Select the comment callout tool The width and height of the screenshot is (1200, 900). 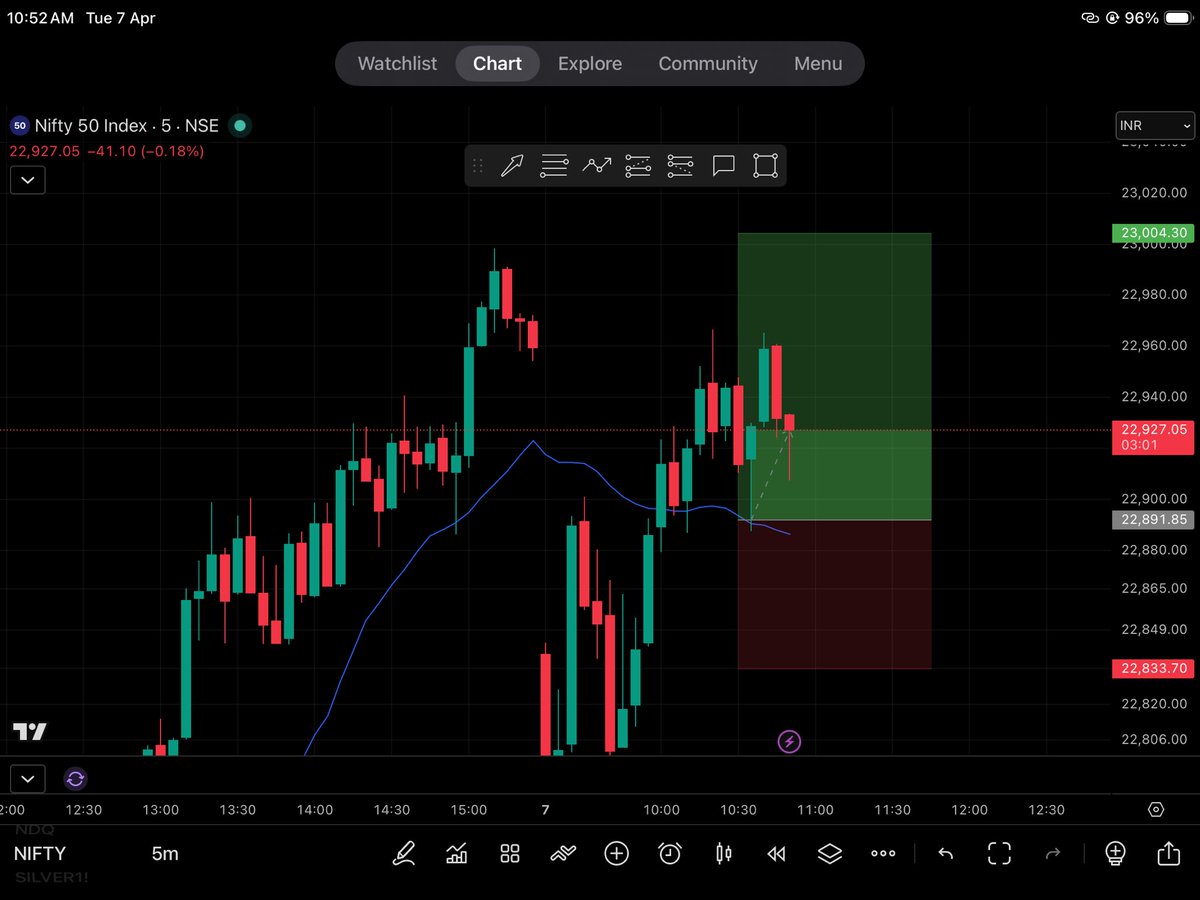[723, 166]
